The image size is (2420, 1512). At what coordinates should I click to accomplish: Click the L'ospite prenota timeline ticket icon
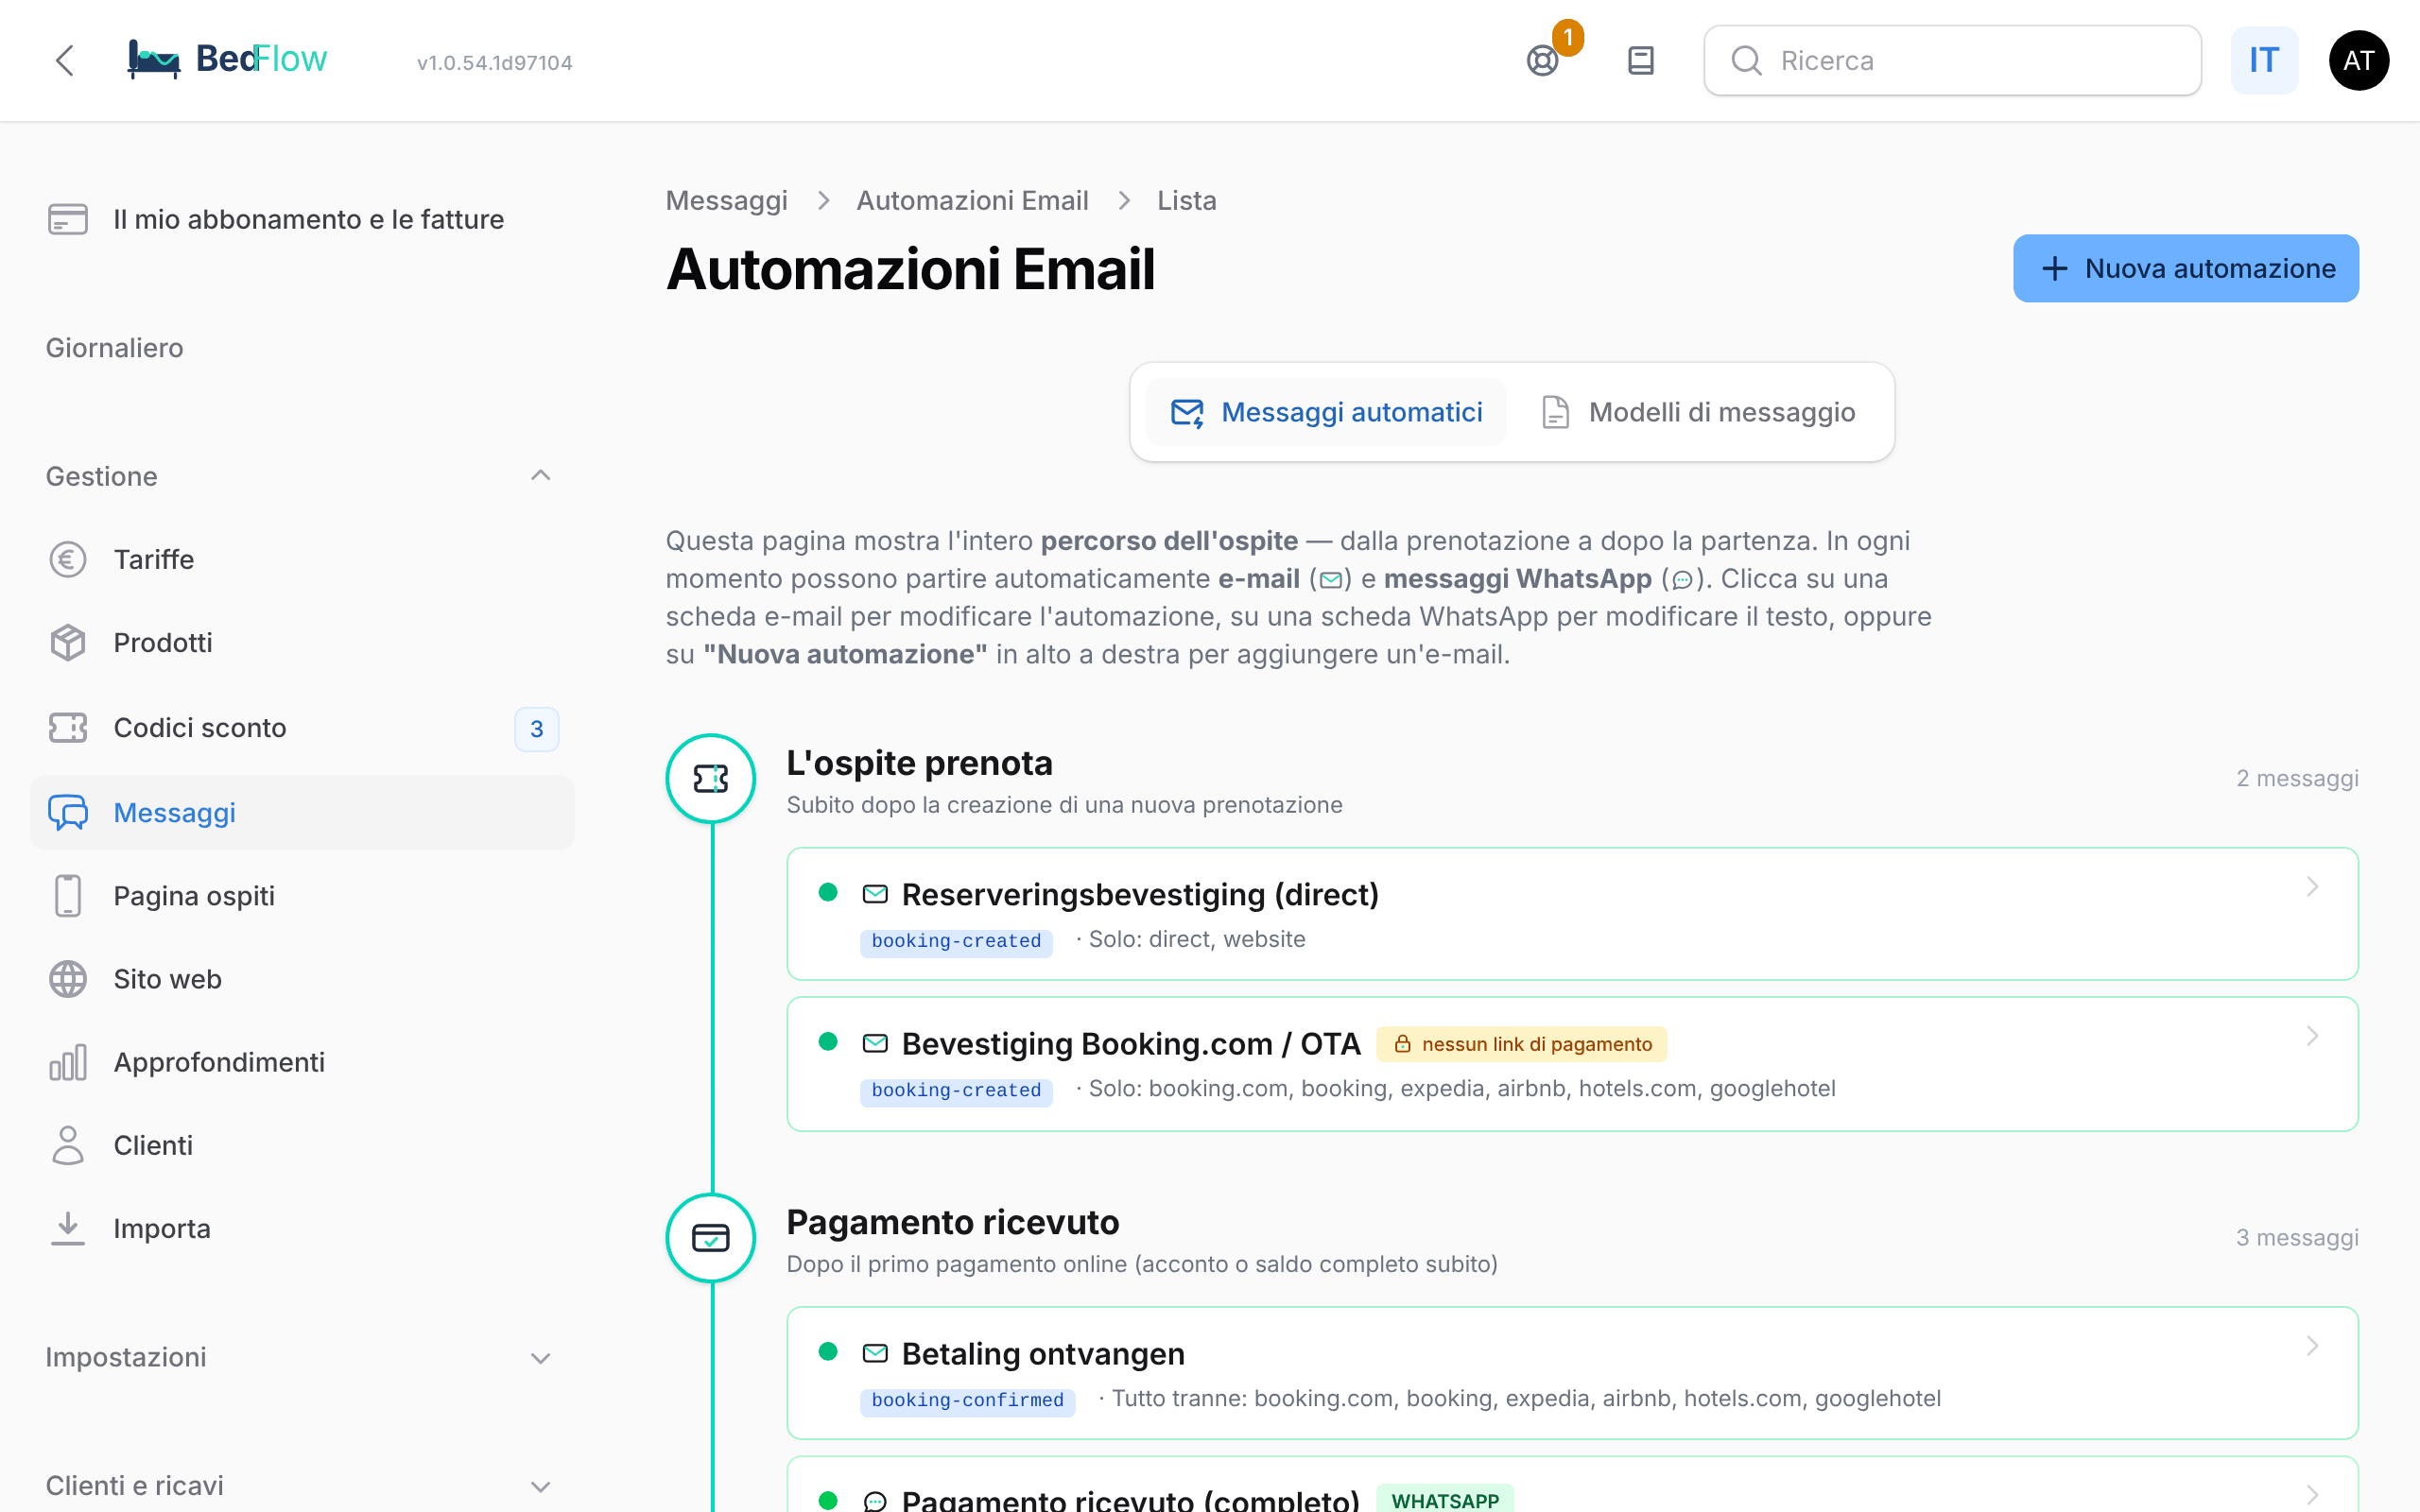pos(711,778)
